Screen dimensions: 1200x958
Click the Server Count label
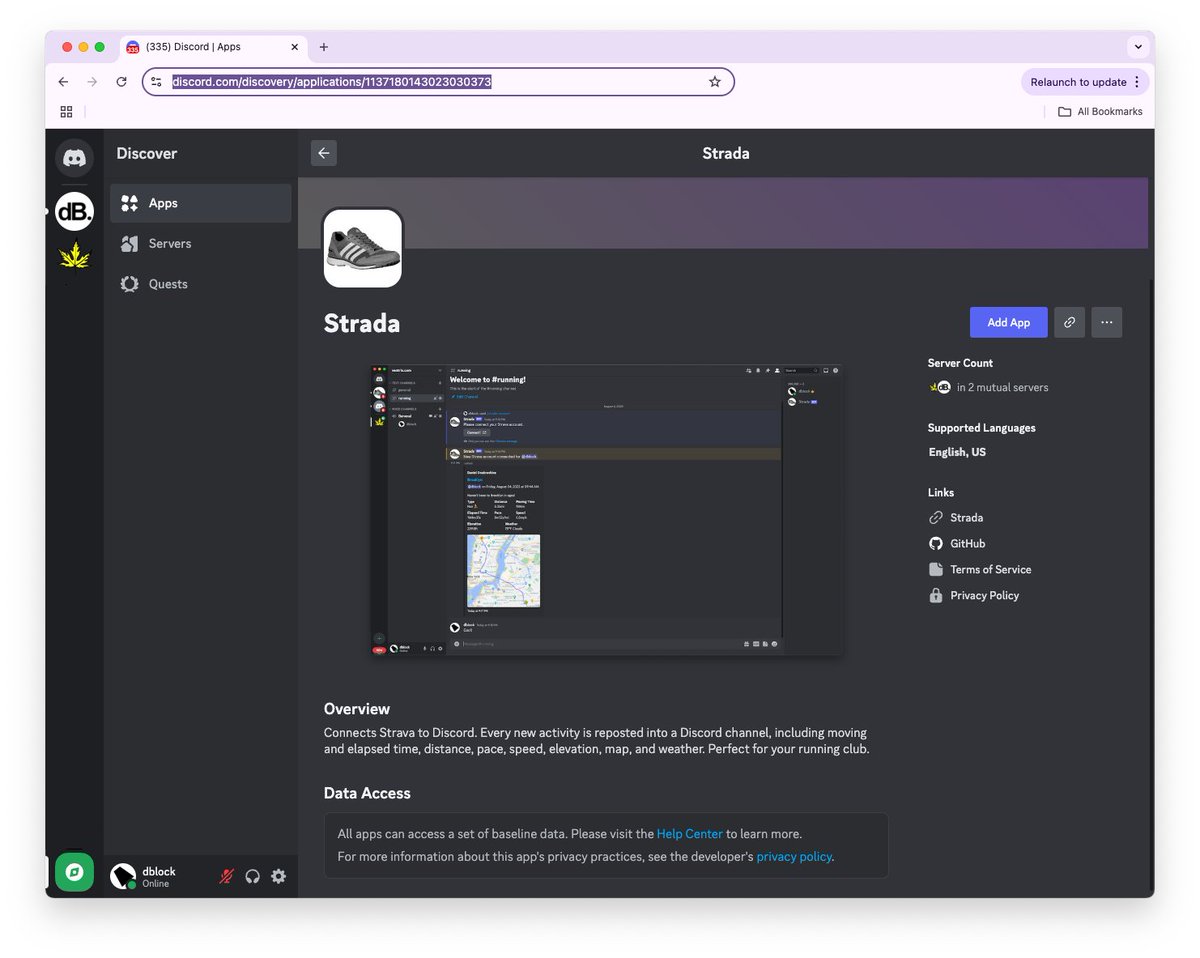coord(960,363)
